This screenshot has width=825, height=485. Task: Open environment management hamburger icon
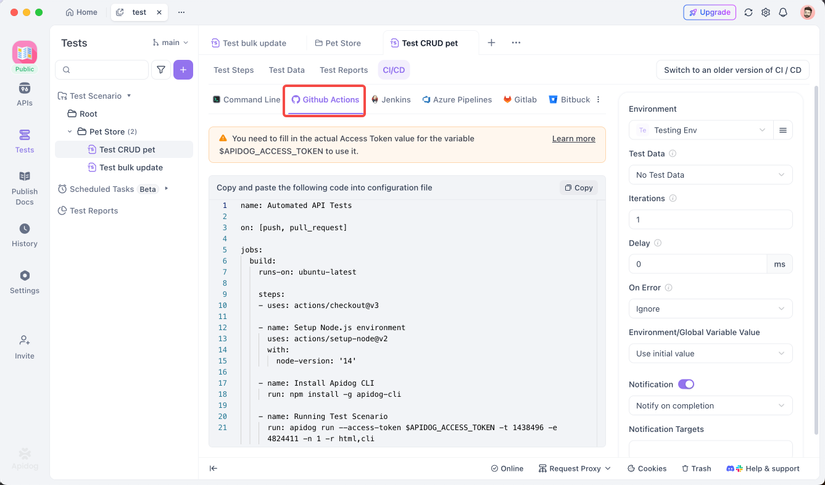(783, 130)
